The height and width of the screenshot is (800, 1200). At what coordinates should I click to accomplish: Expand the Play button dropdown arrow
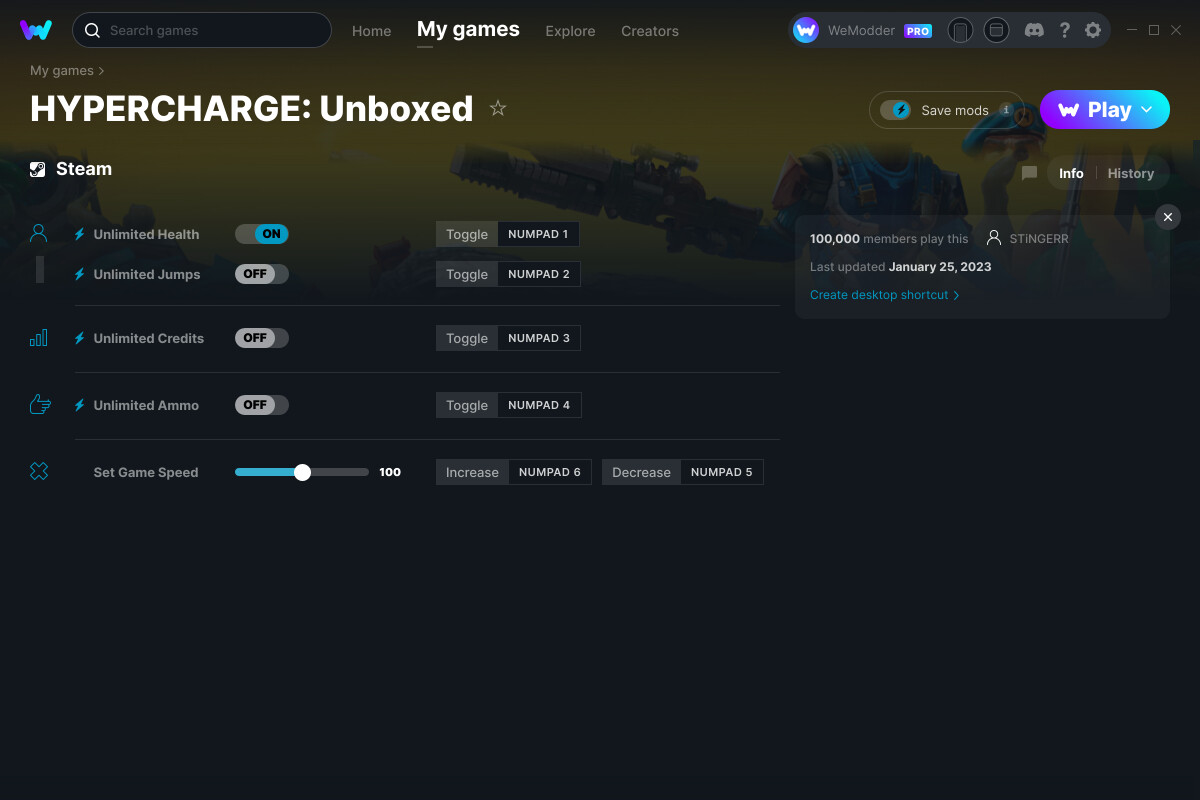point(1147,110)
